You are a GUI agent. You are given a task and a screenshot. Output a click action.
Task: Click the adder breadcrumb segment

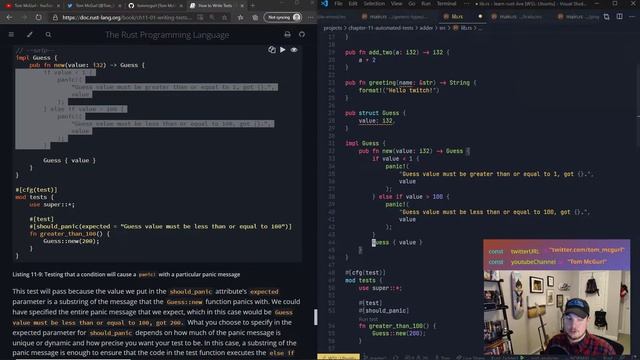426,28
